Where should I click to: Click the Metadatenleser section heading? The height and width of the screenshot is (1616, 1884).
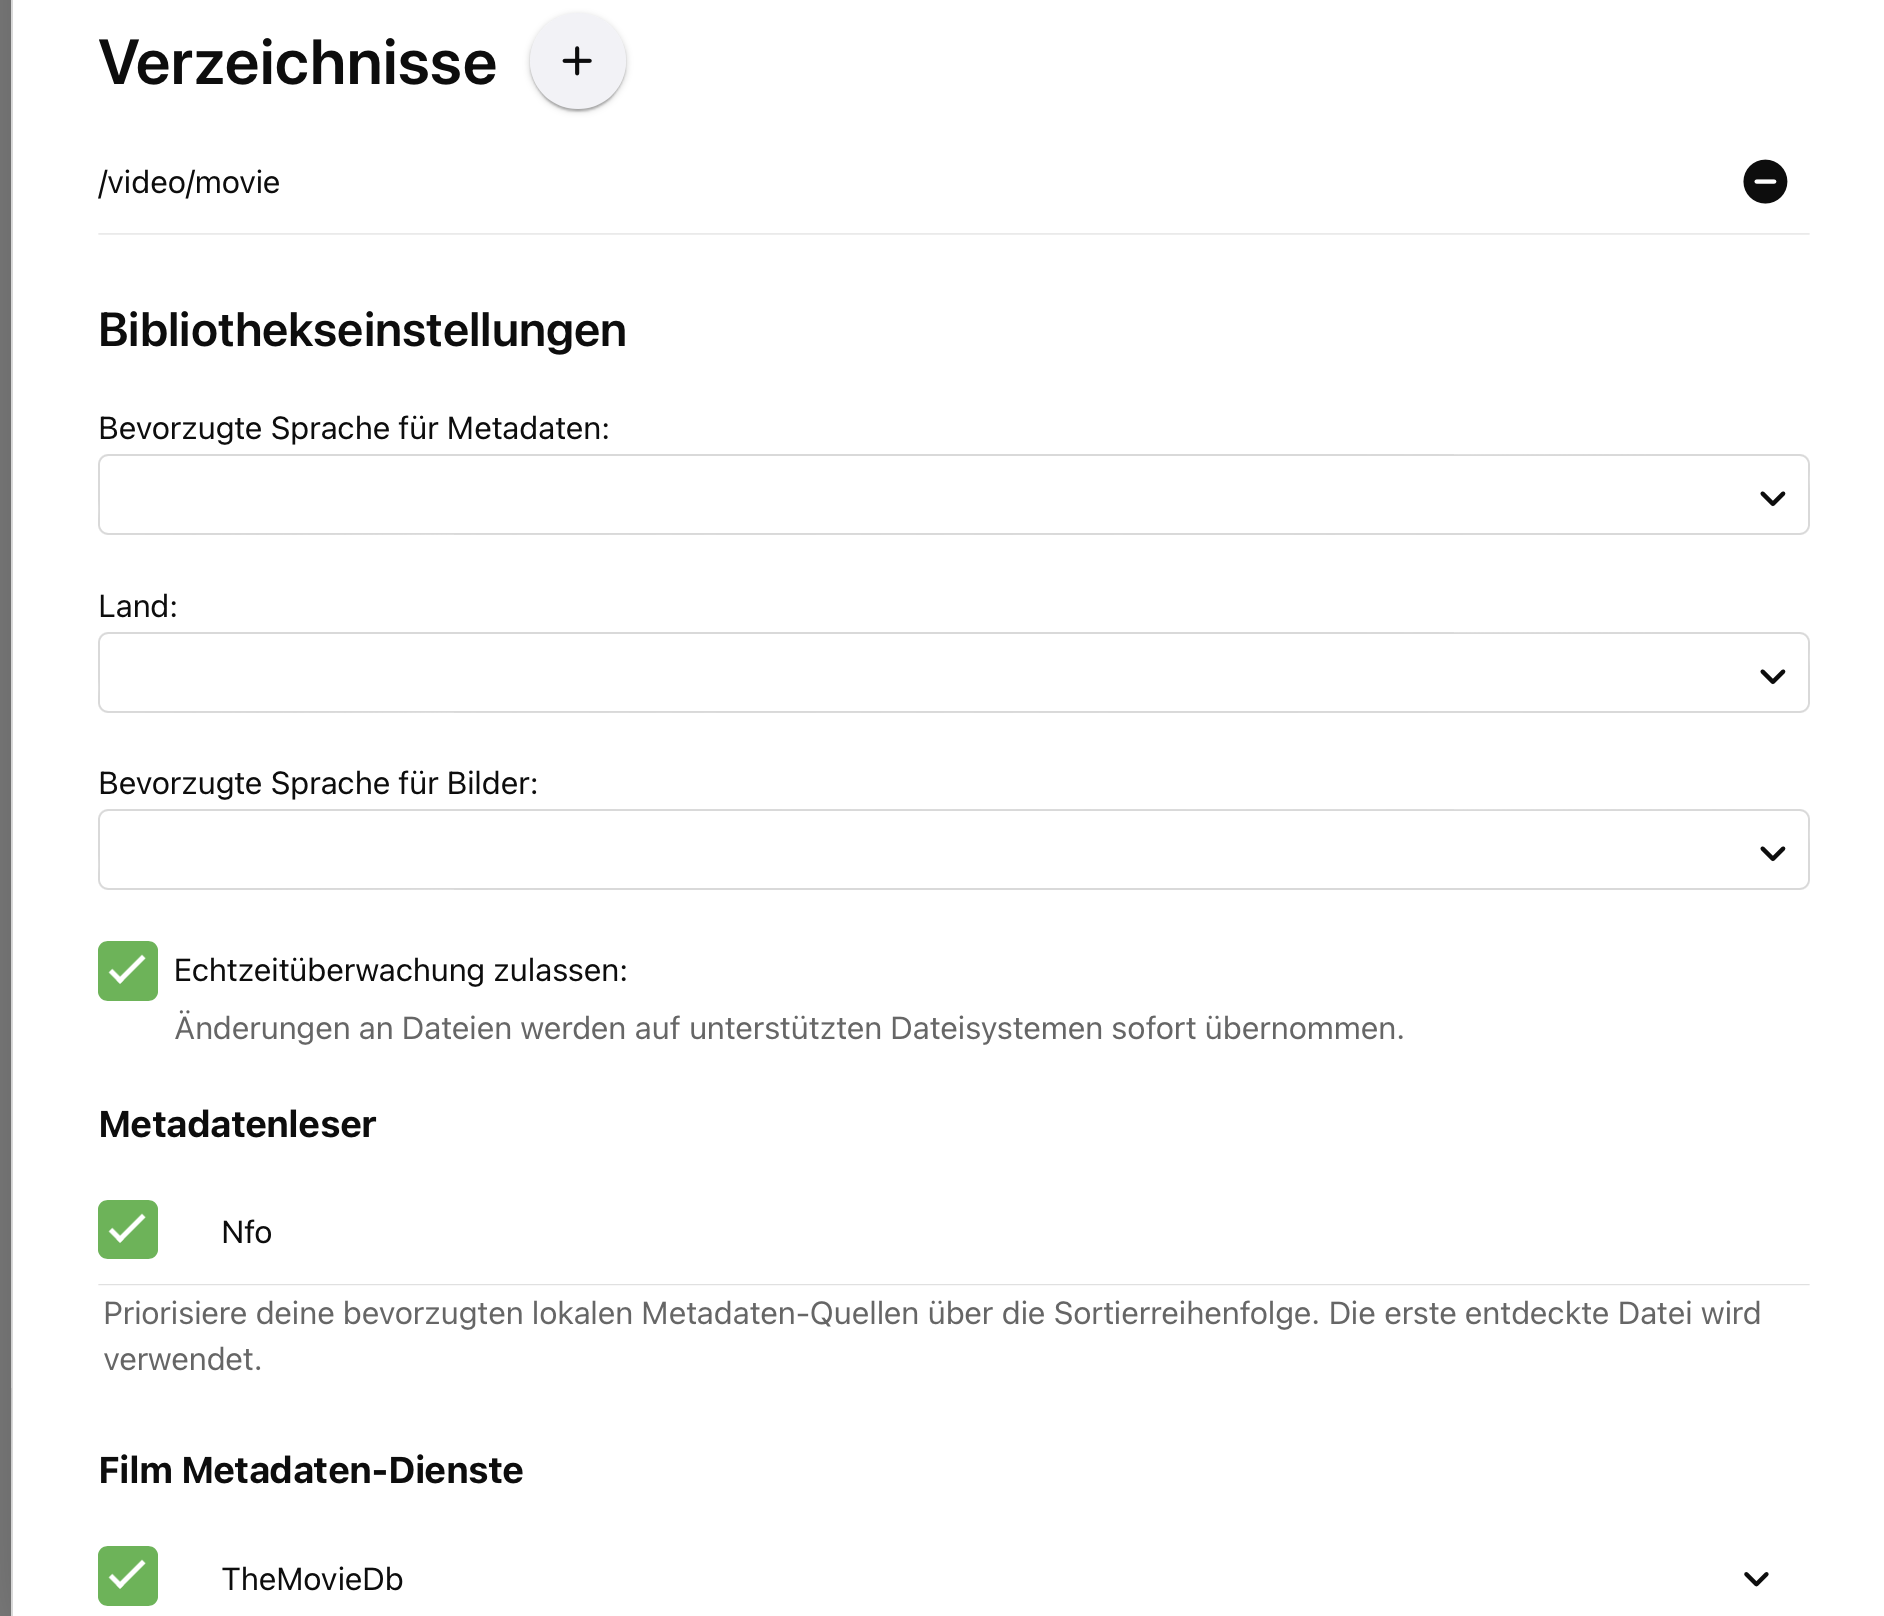pyautogui.click(x=237, y=1125)
